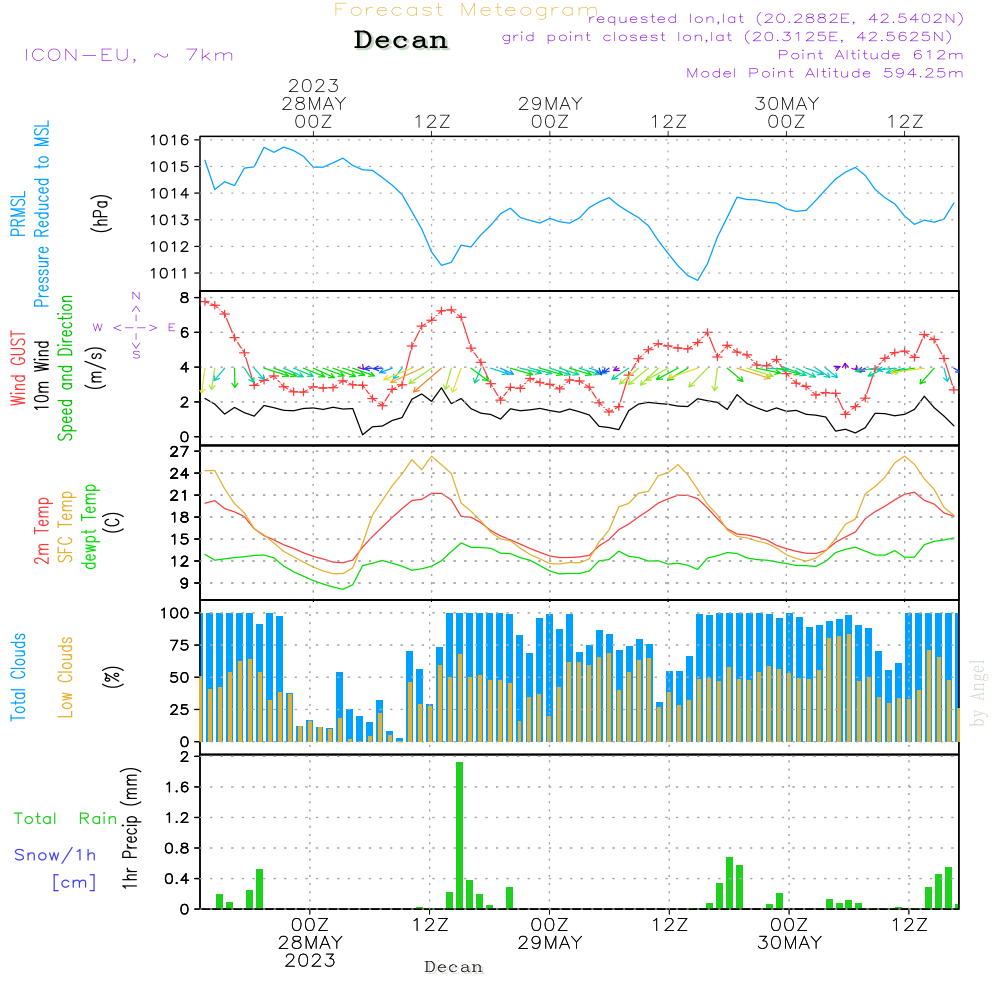Click the '0.4' precipitation tick

(177, 879)
